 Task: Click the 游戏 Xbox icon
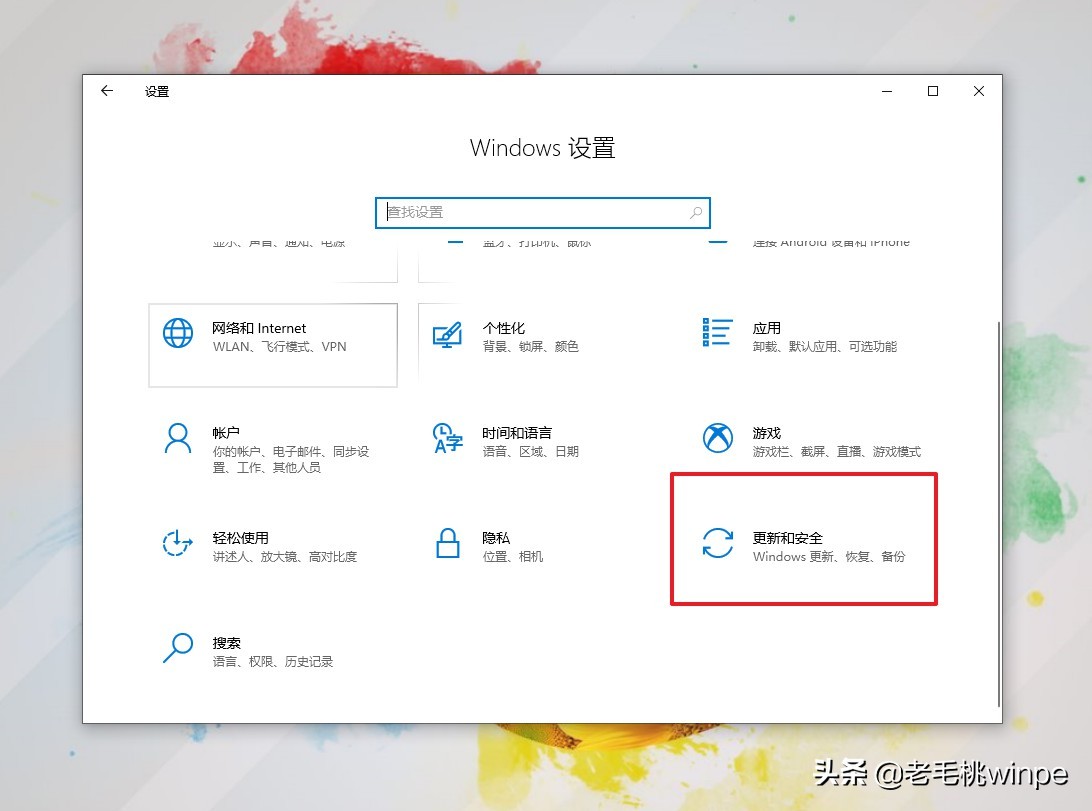(717, 438)
